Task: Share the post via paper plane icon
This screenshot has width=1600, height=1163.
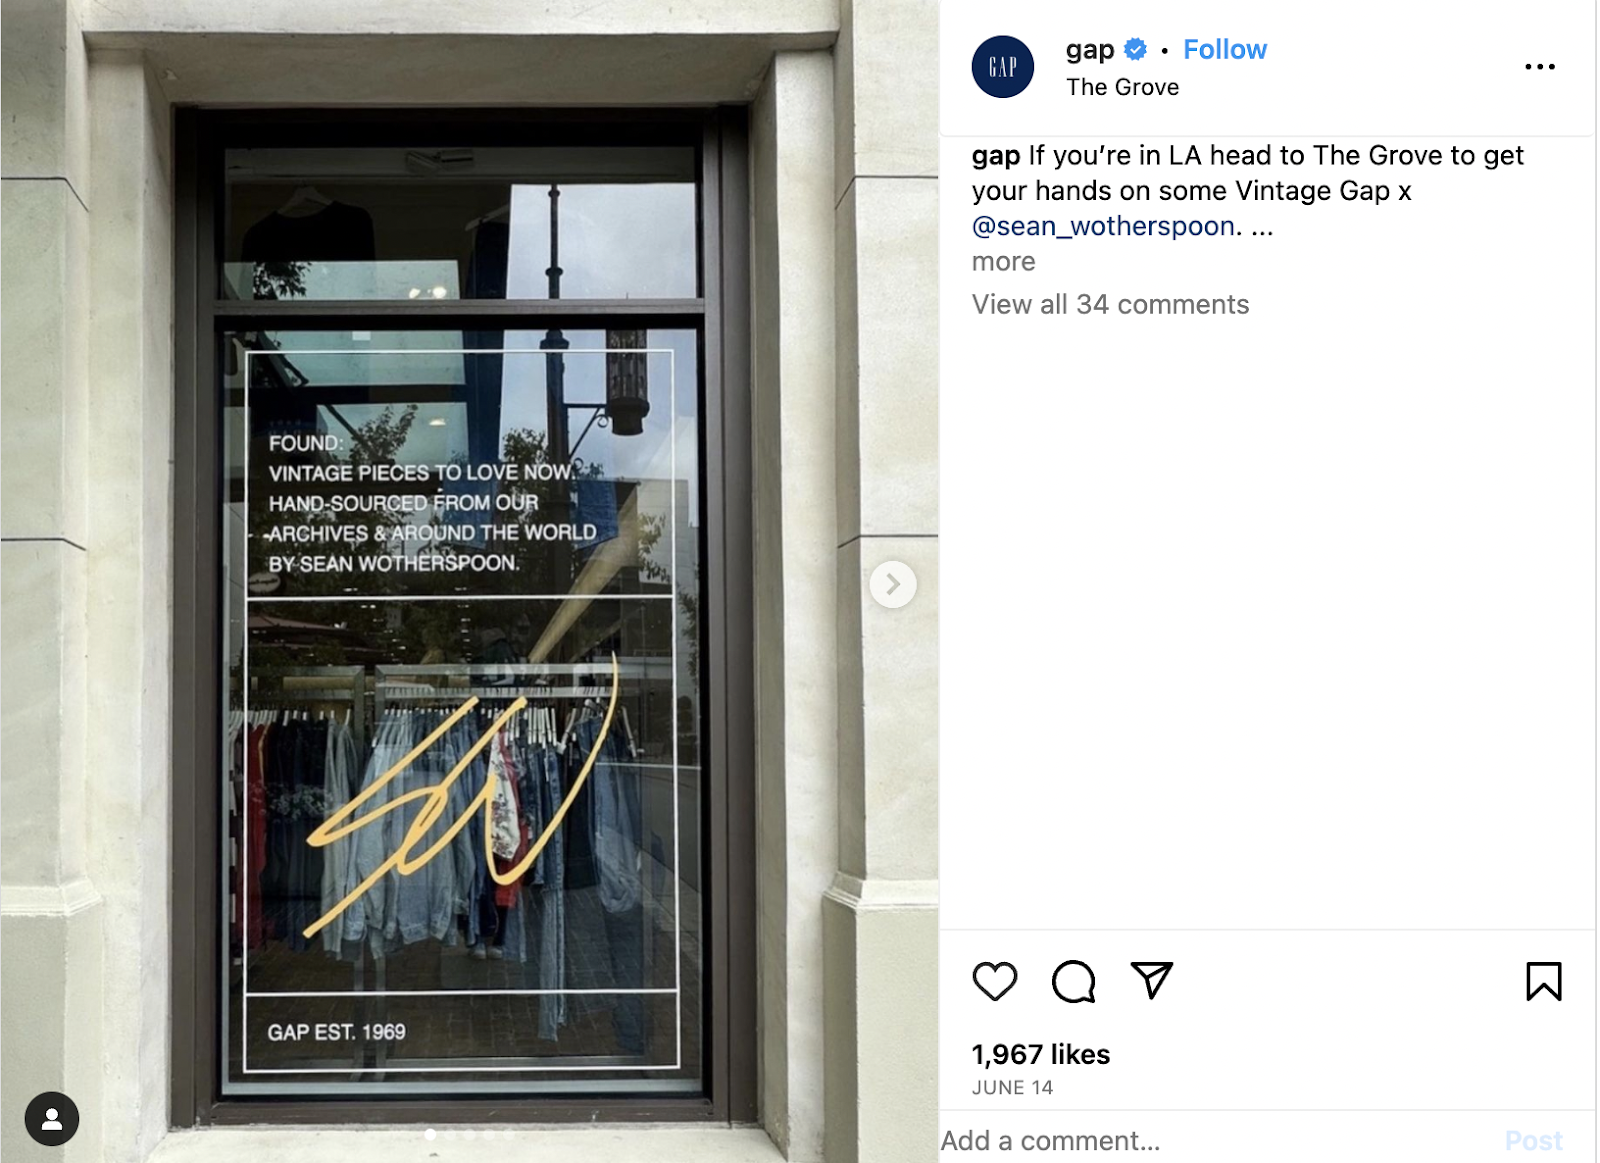Action: coord(1151,980)
